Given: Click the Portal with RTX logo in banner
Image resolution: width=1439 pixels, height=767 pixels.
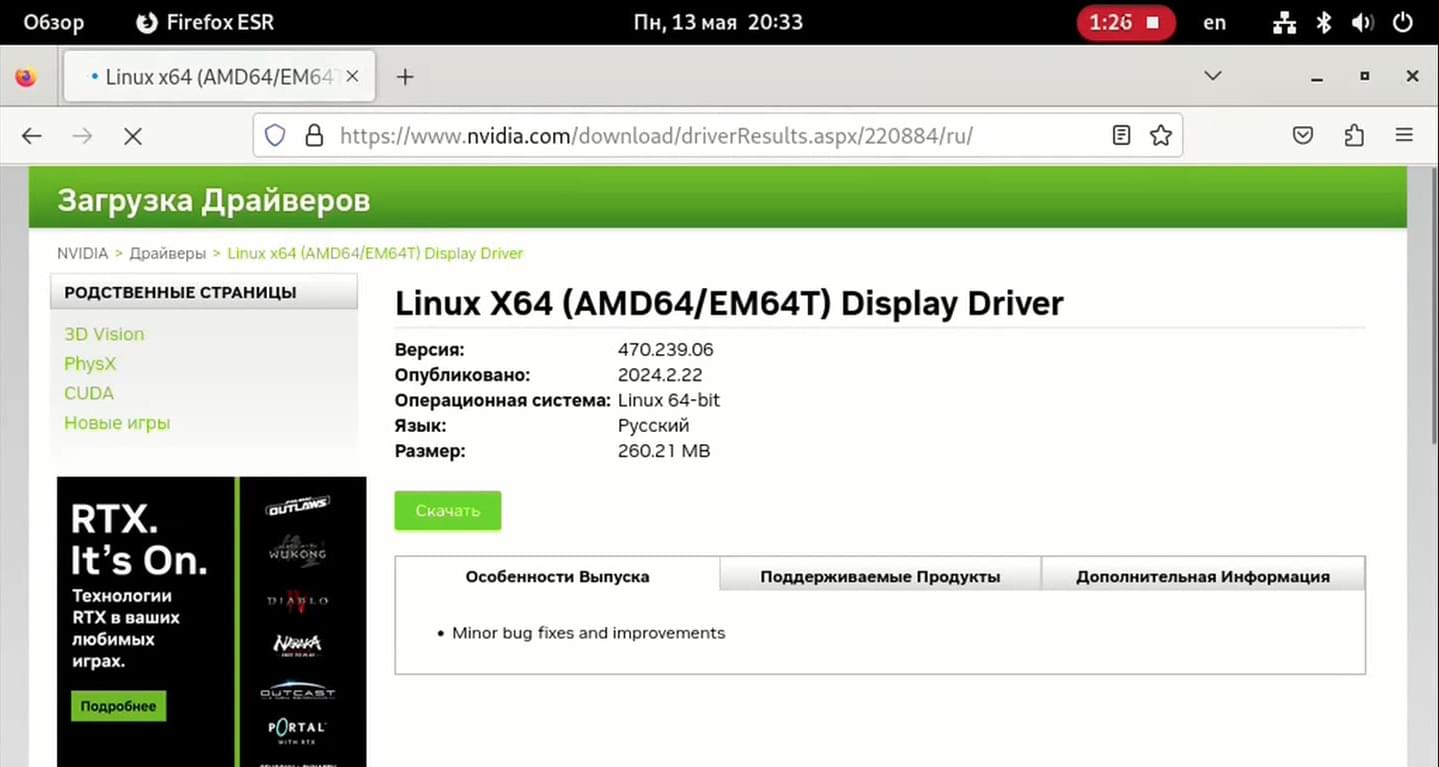Looking at the screenshot, I should pyautogui.click(x=298, y=729).
